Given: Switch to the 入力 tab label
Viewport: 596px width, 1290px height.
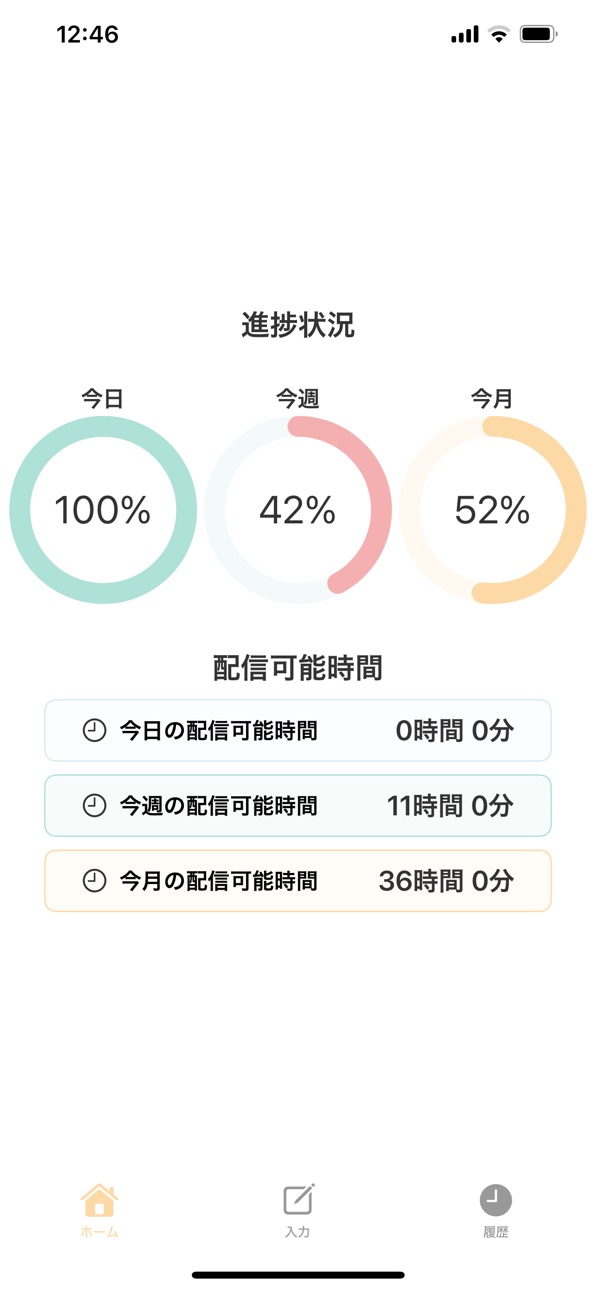Looking at the screenshot, I should pyautogui.click(x=298, y=1232).
